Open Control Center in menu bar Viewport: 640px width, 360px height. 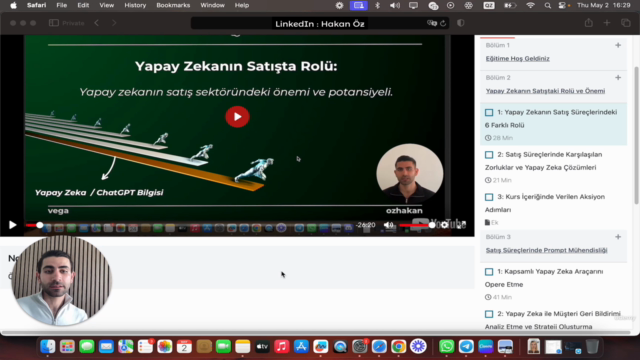coord(562,5)
